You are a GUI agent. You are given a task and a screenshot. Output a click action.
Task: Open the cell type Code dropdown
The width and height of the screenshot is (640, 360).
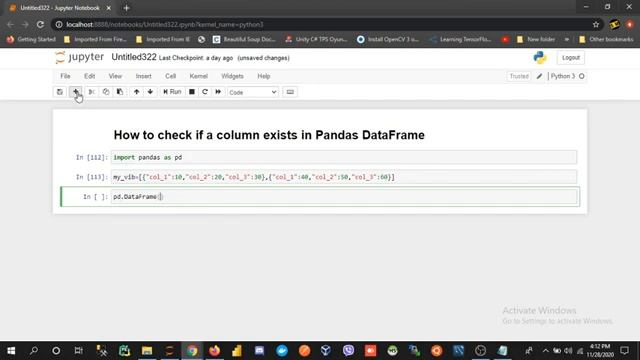253,92
